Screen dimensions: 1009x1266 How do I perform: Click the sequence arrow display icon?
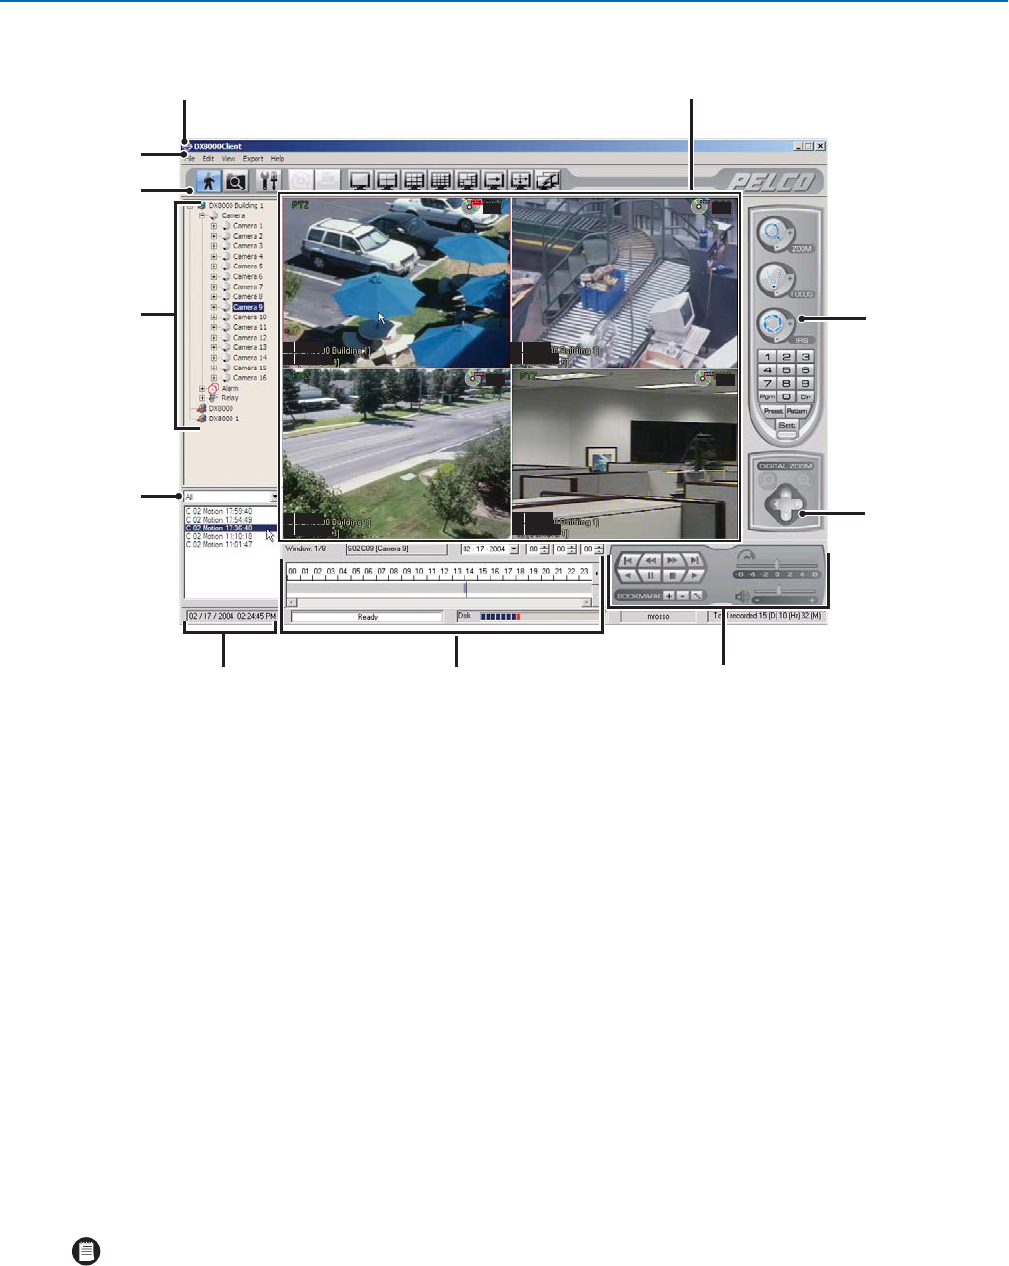coord(494,181)
